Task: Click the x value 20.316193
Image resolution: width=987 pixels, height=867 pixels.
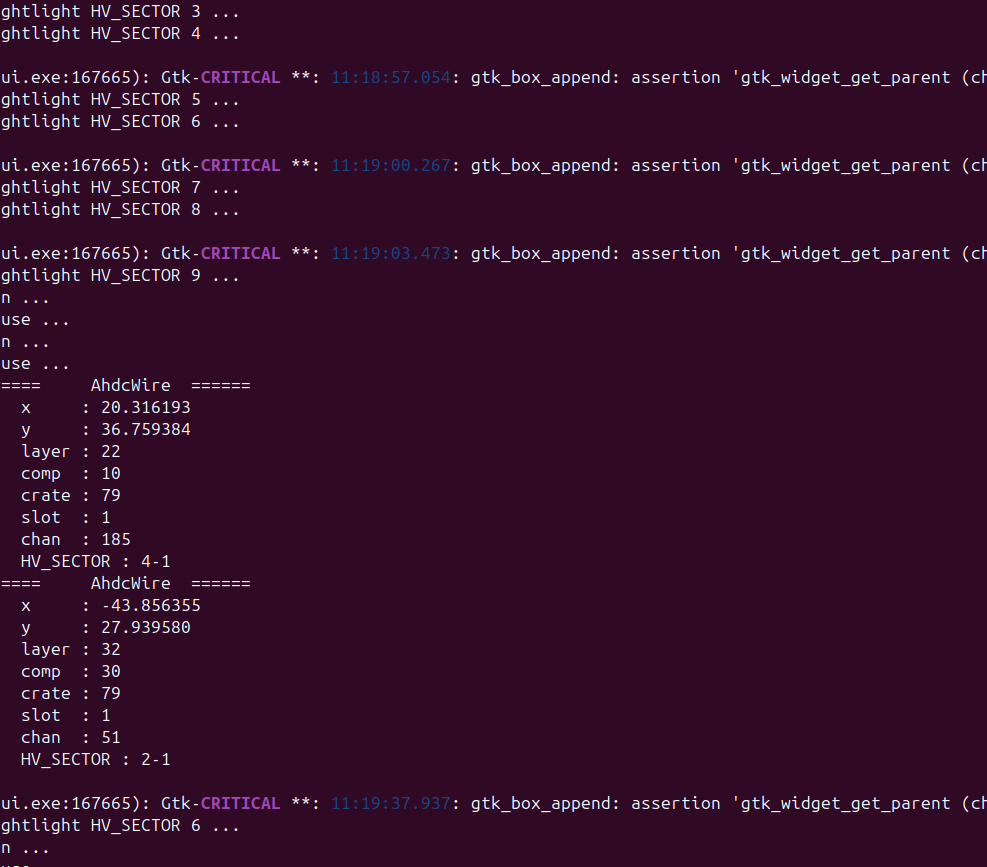Action: (x=145, y=407)
